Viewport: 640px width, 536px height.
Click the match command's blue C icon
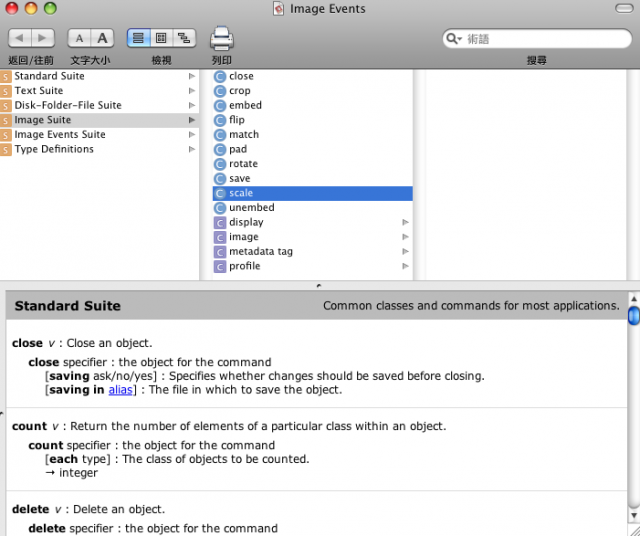coord(220,135)
